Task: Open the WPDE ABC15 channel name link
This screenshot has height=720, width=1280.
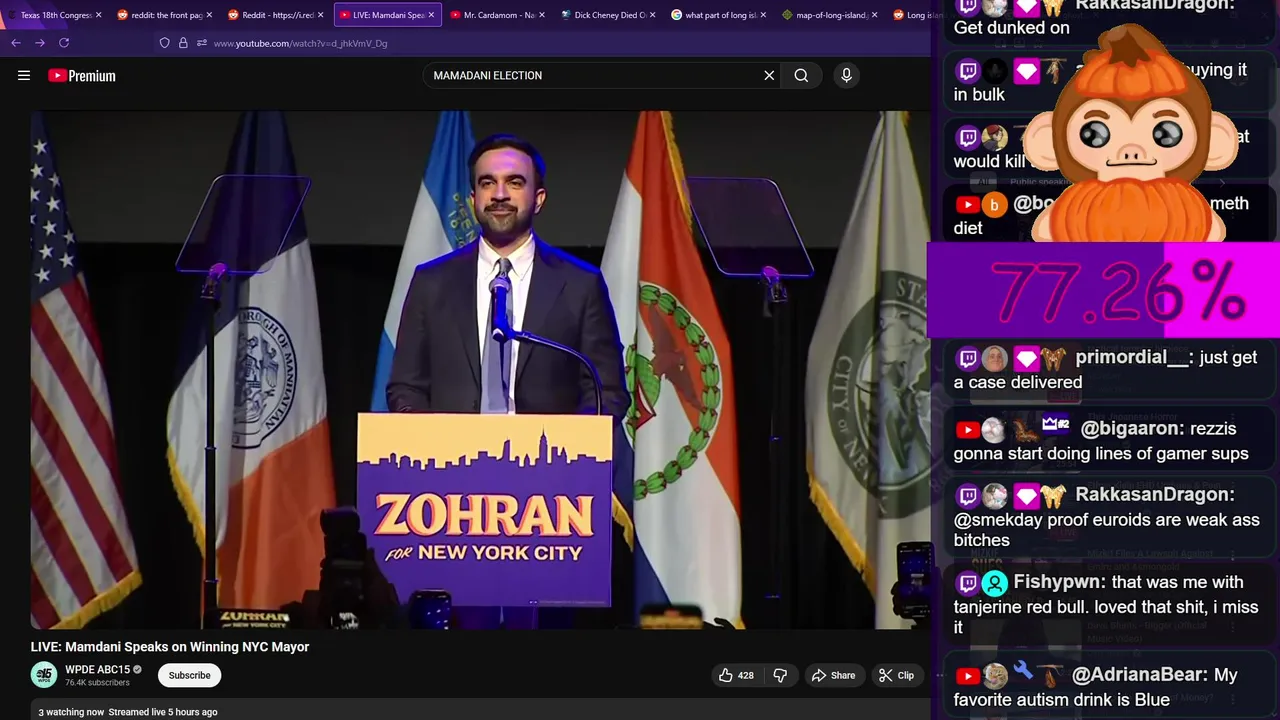Action: (x=98, y=669)
